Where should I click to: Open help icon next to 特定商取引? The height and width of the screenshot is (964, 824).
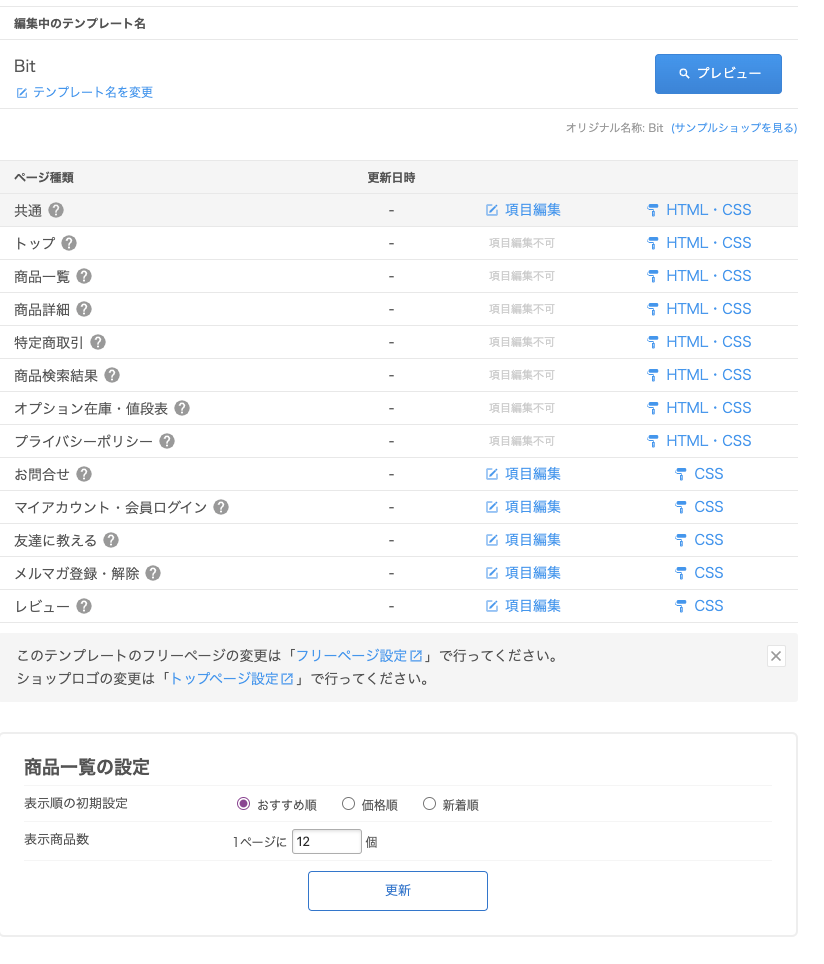click(x=98, y=342)
